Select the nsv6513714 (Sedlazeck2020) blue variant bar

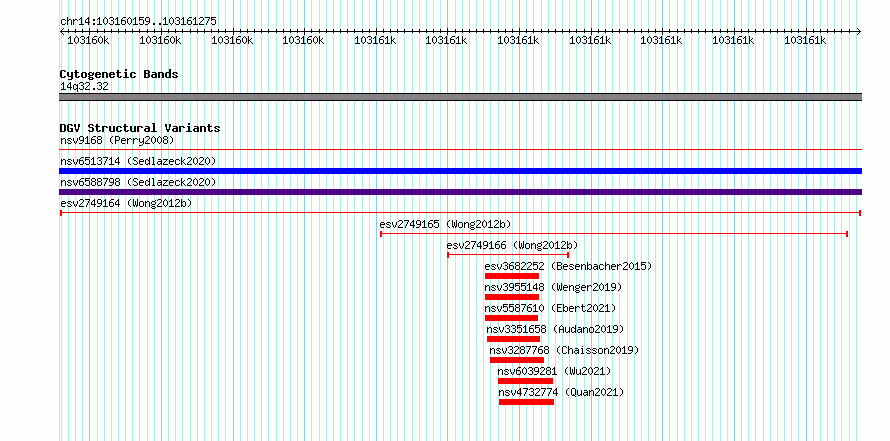460,171
